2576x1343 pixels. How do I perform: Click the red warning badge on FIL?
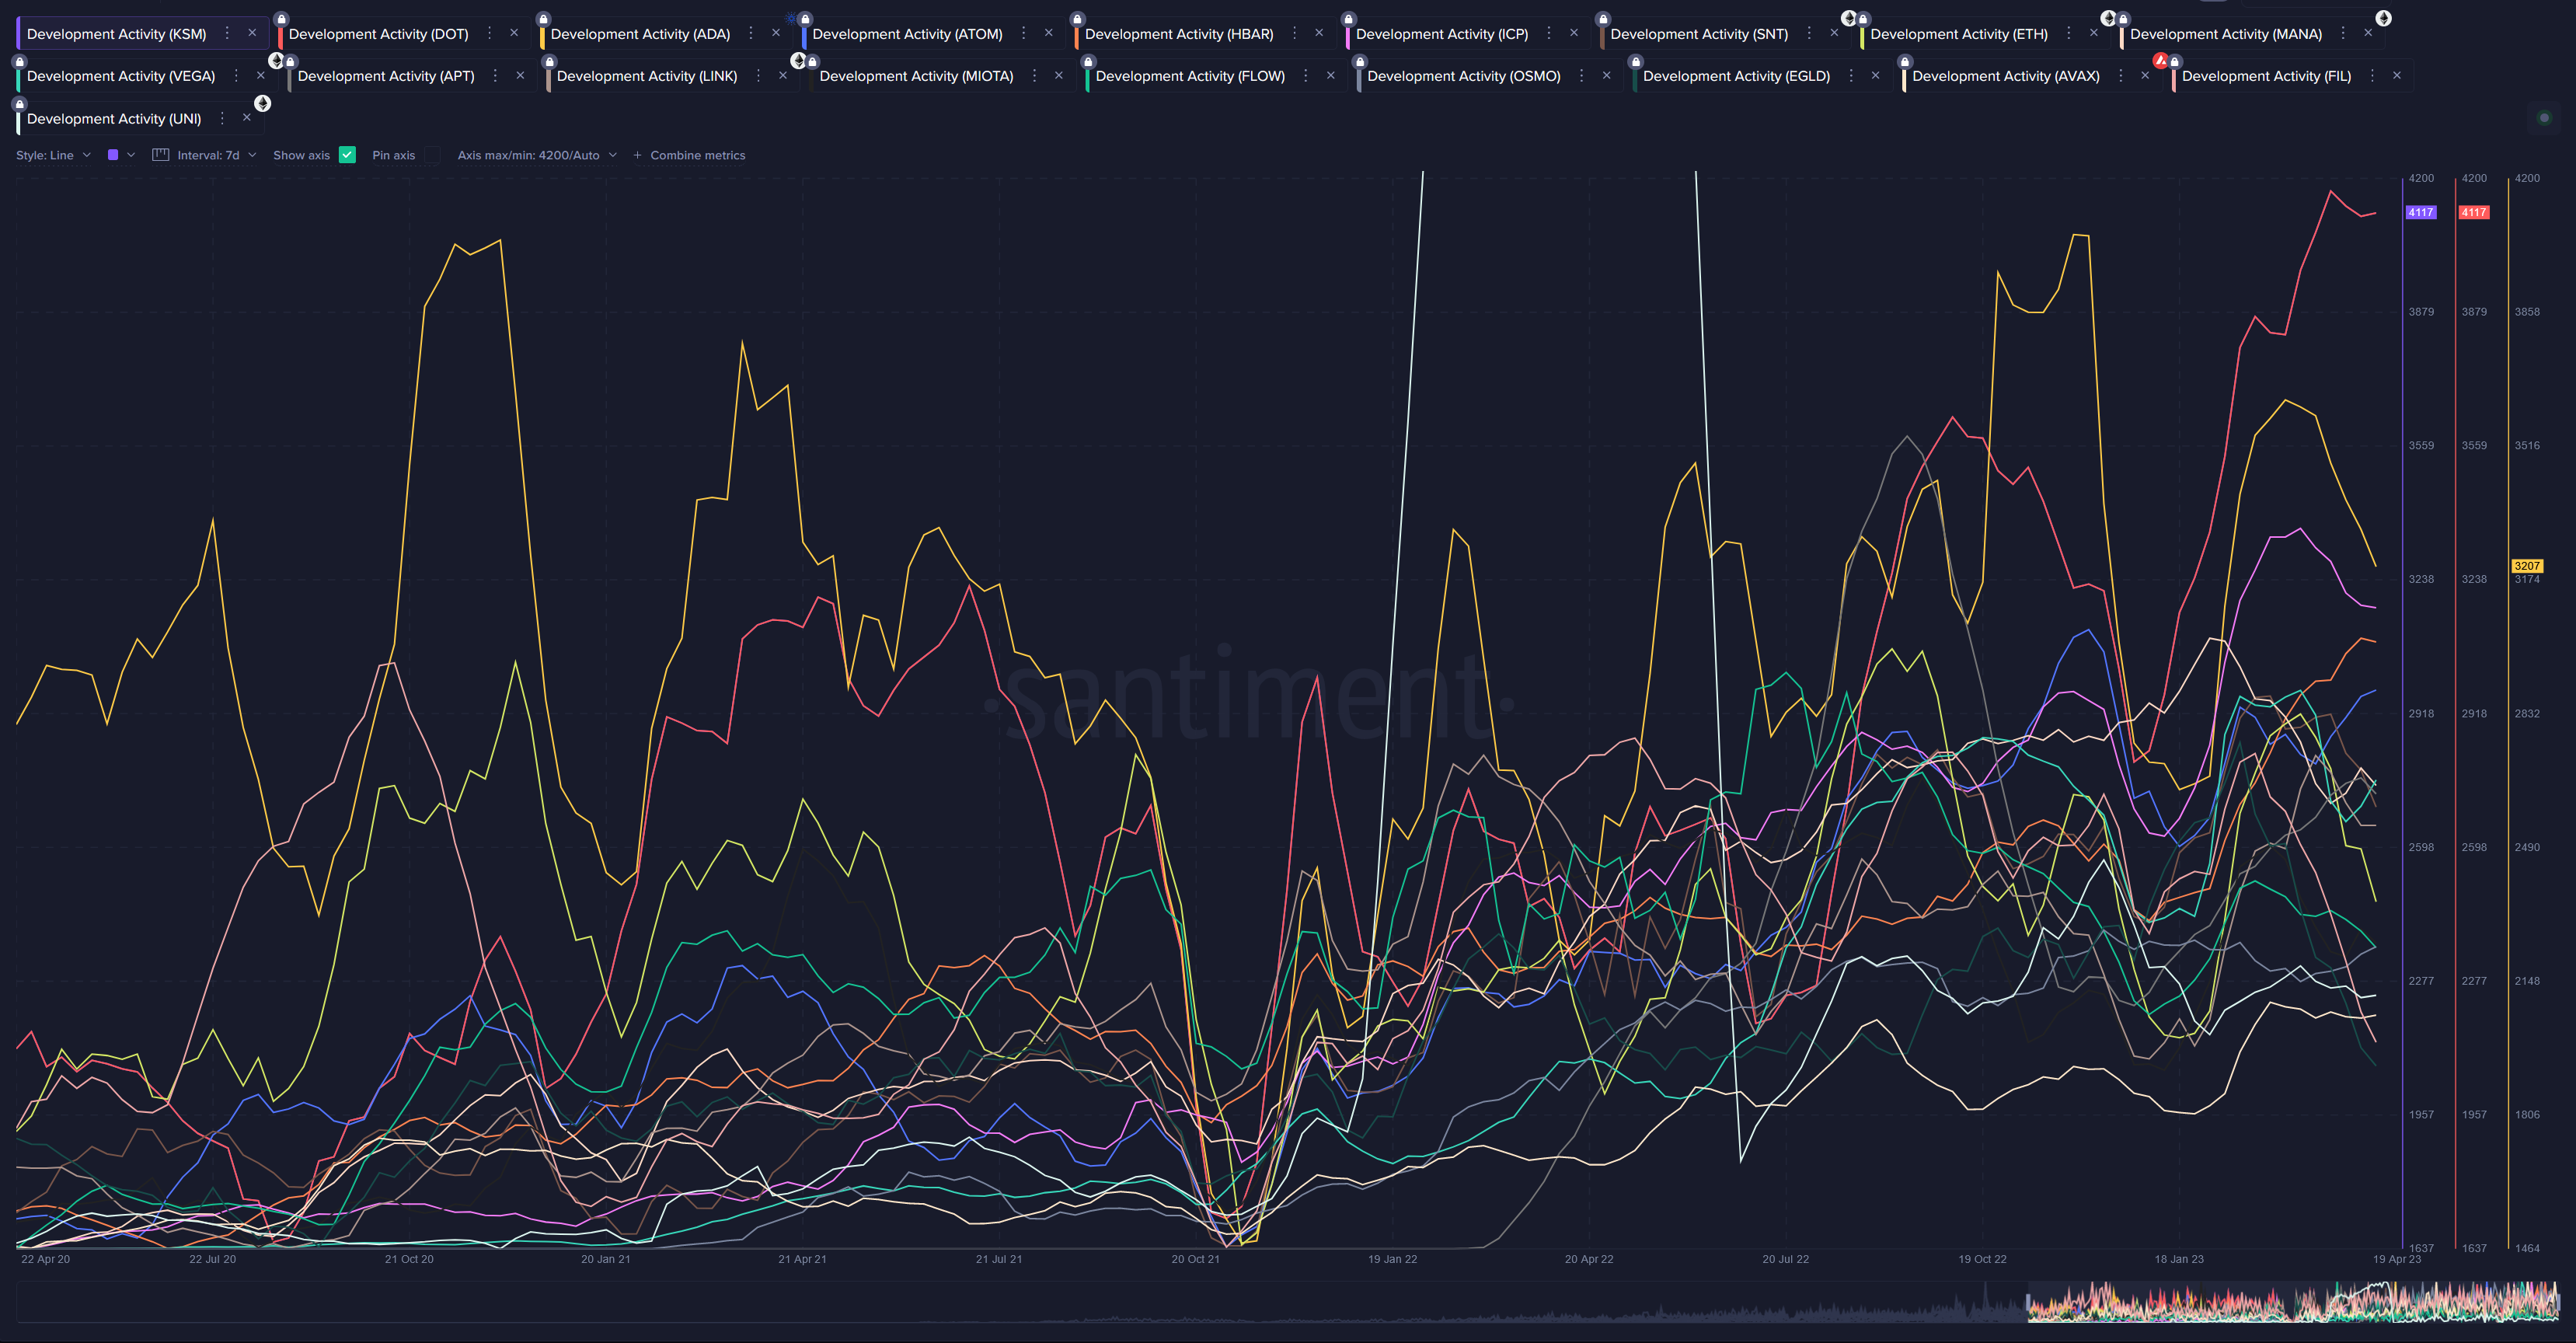coord(2160,61)
